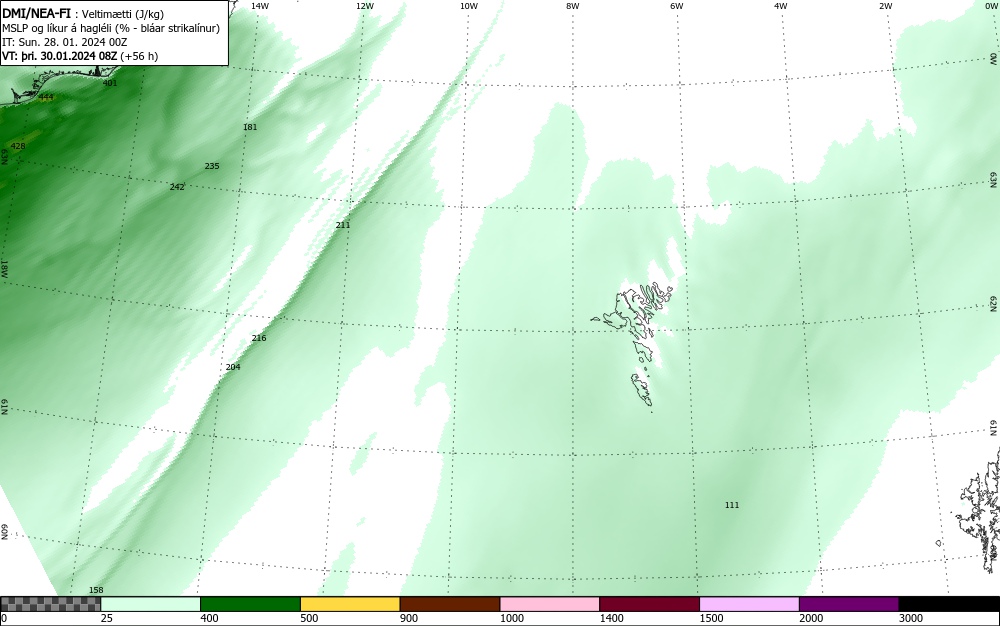Click the legend value 400
Screen dimensions: 1000x626
click(209, 618)
